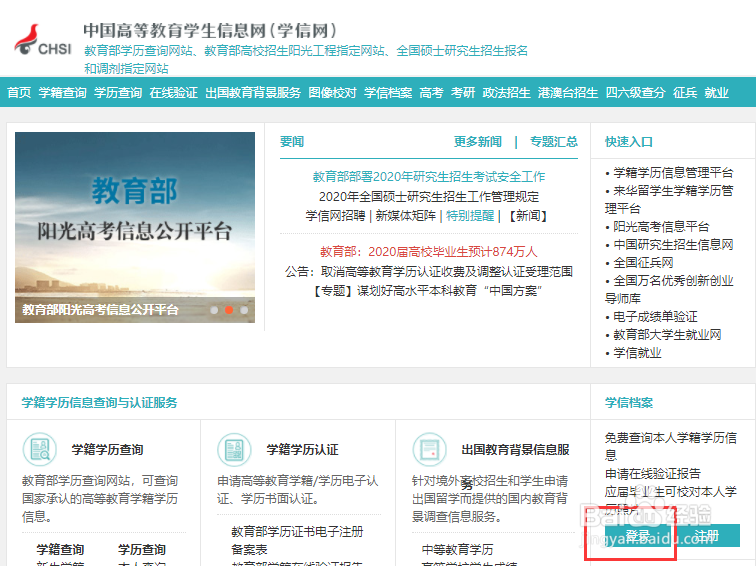Image resolution: width=756 pixels, height=566 pixels.
Task: Click 特别提醒 link
Action: (470, 216)
